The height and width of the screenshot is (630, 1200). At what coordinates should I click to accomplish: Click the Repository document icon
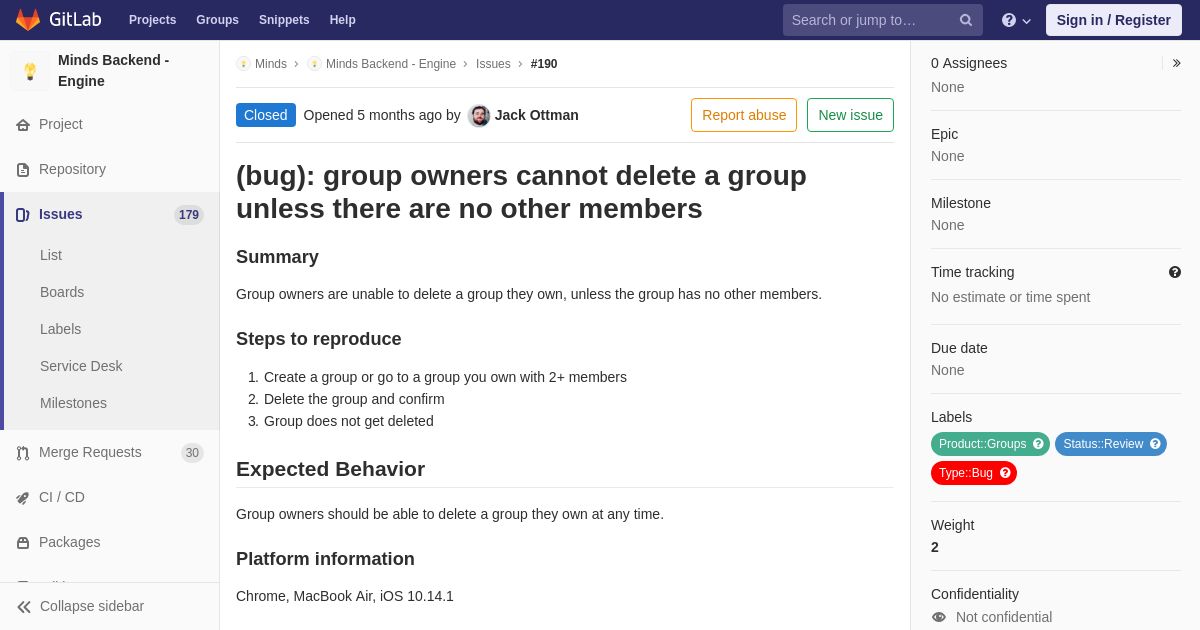coord(23,170)
